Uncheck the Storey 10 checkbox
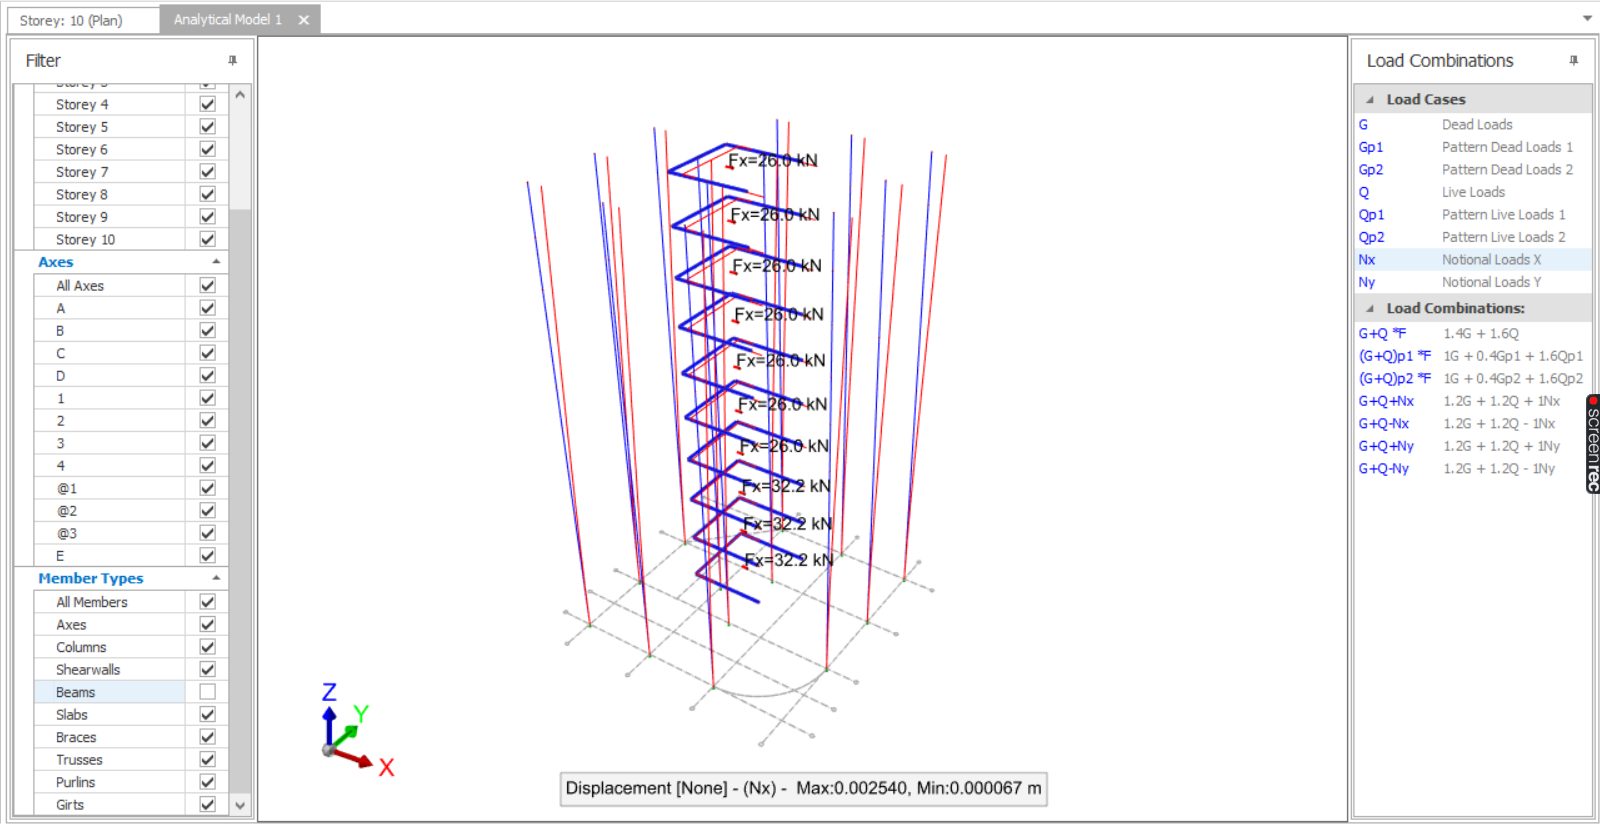Image resolution: width=1600 pixels, height=824 pixels. tap(207, 239)
